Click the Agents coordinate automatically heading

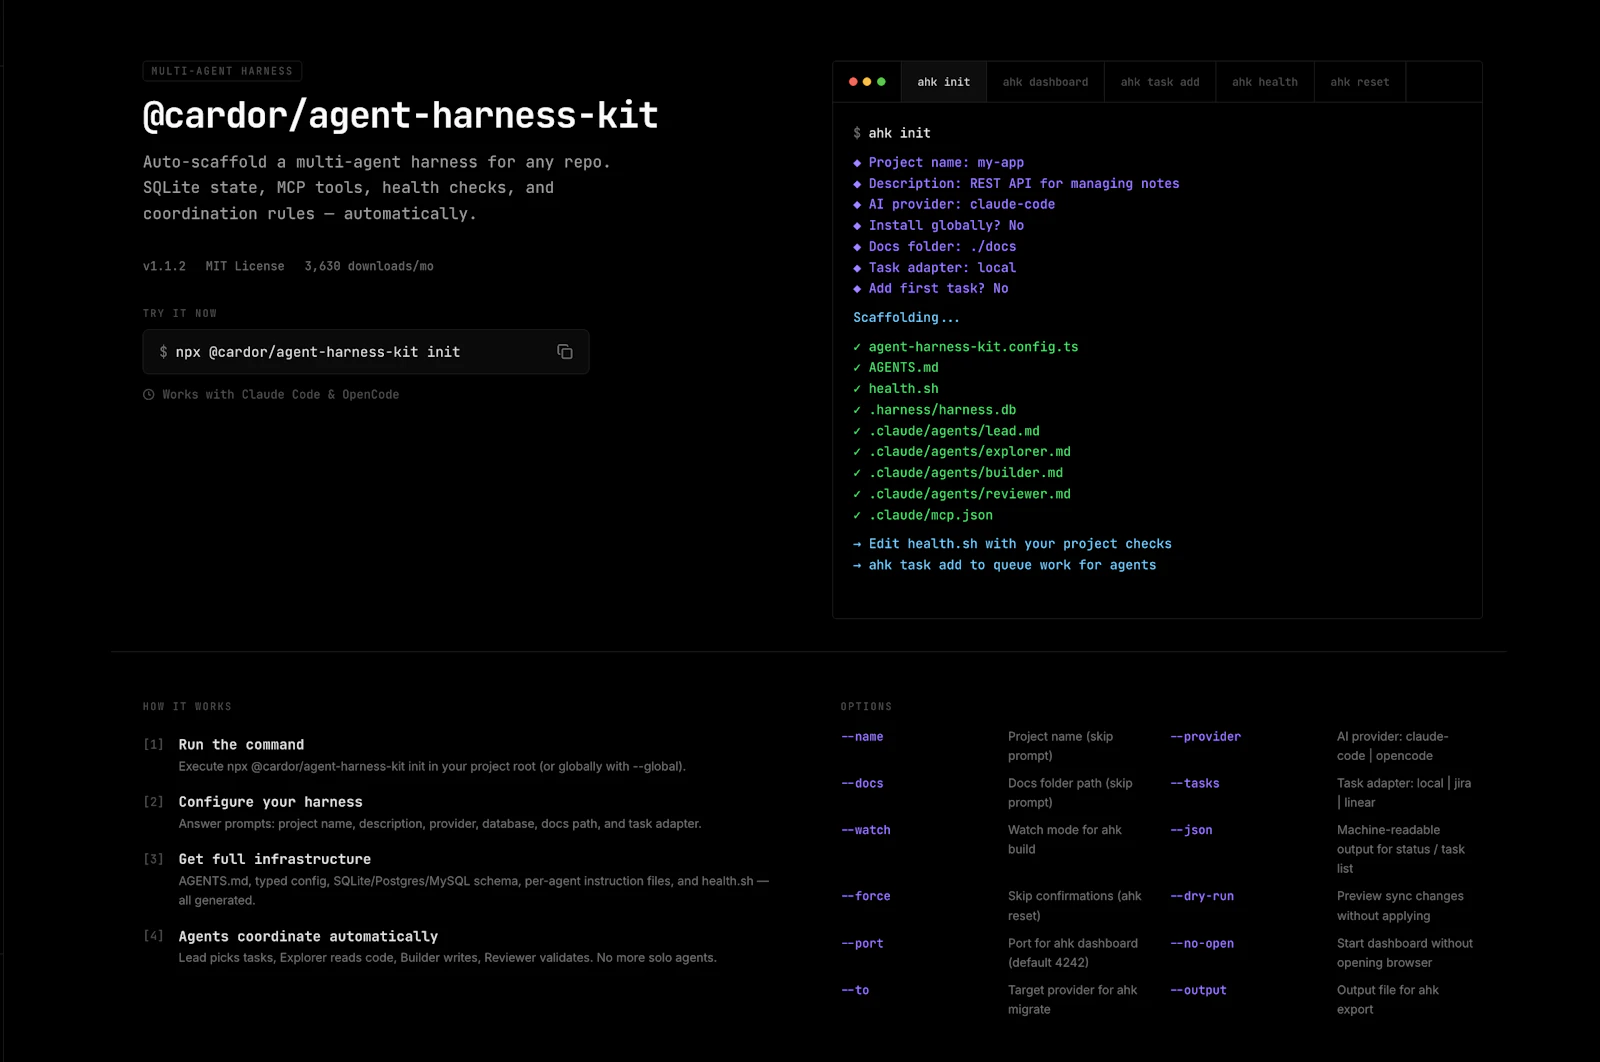[308, 936]
